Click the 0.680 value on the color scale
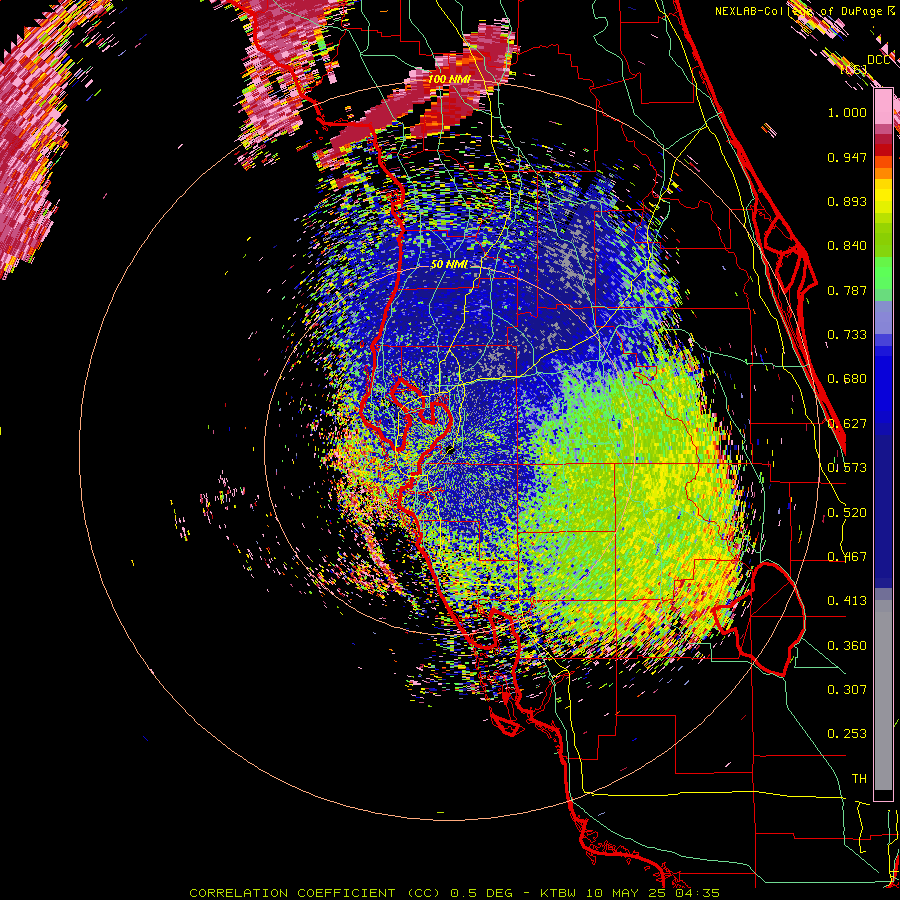This screenshot has width=900, height=900. click(x=847, y=379)
